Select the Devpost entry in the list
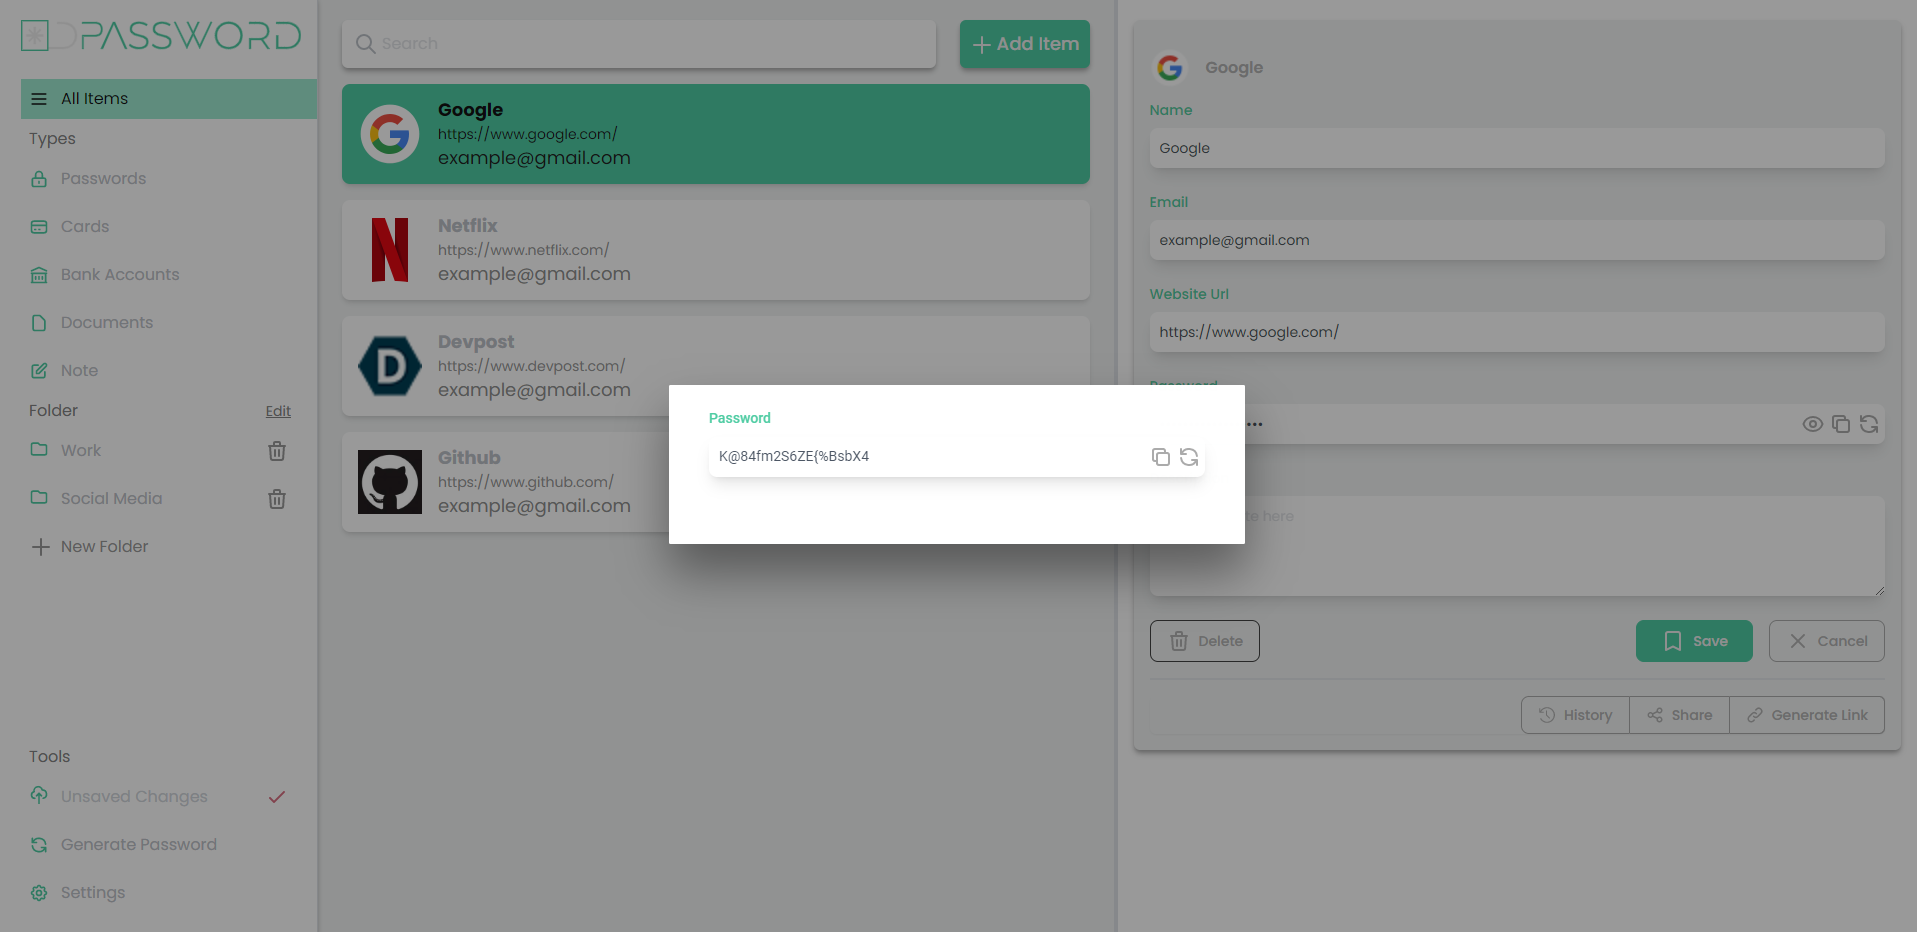1917x932 pixels. tap(716, 366)
